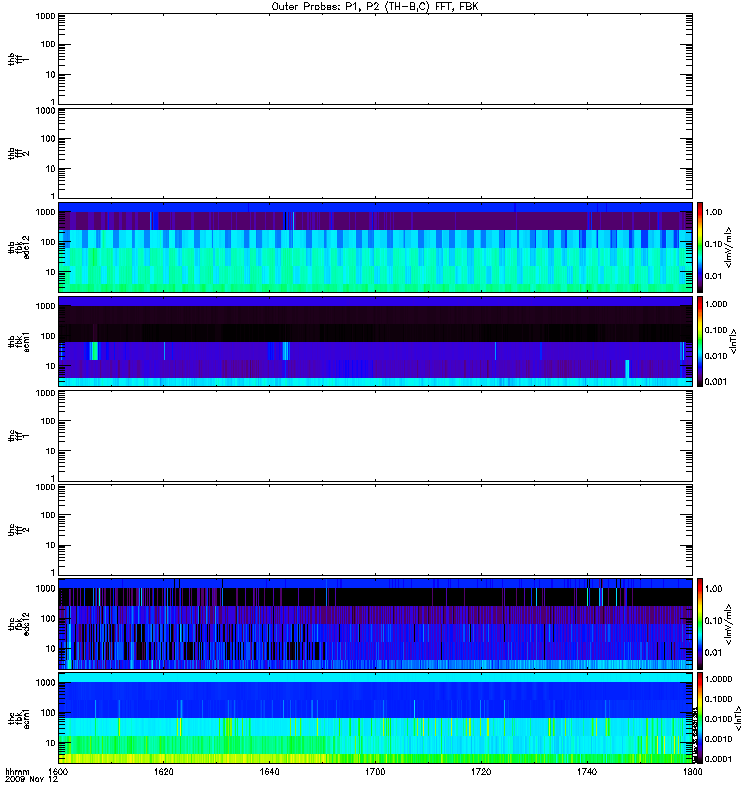This screenshot has width=750, height=800.
Task: Click the 'thc fbk scm1' y-axis label
Action: pyautogui.click(x=19, y=718)
